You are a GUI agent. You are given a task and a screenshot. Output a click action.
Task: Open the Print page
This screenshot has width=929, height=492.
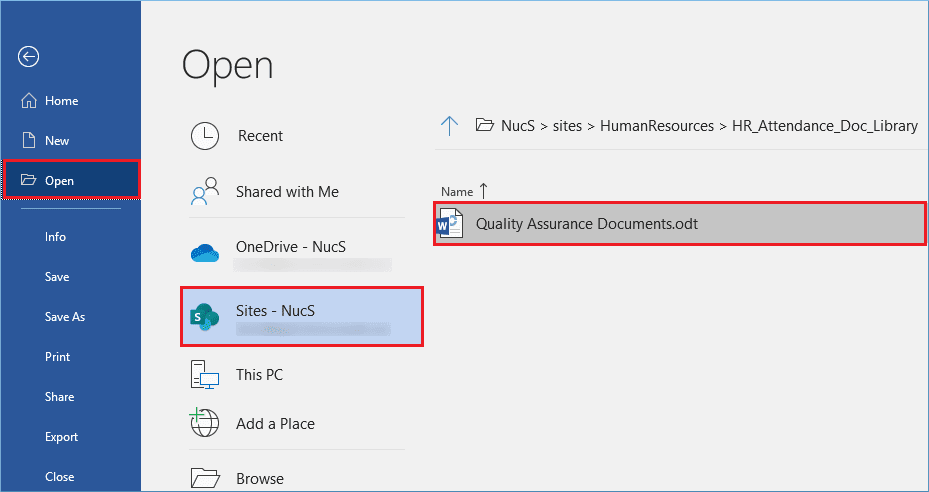click(x=57, y=357)
